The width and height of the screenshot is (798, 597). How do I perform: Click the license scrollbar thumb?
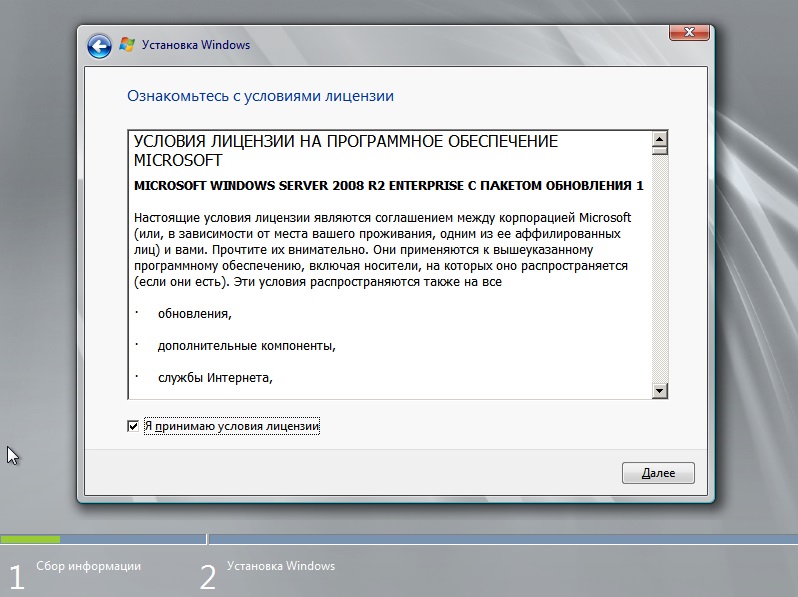660,151
